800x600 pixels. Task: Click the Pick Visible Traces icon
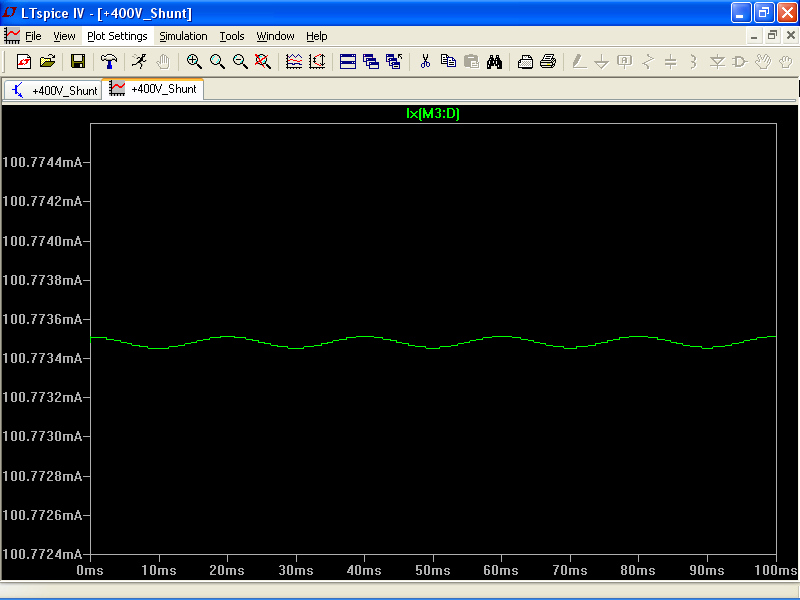294,62
